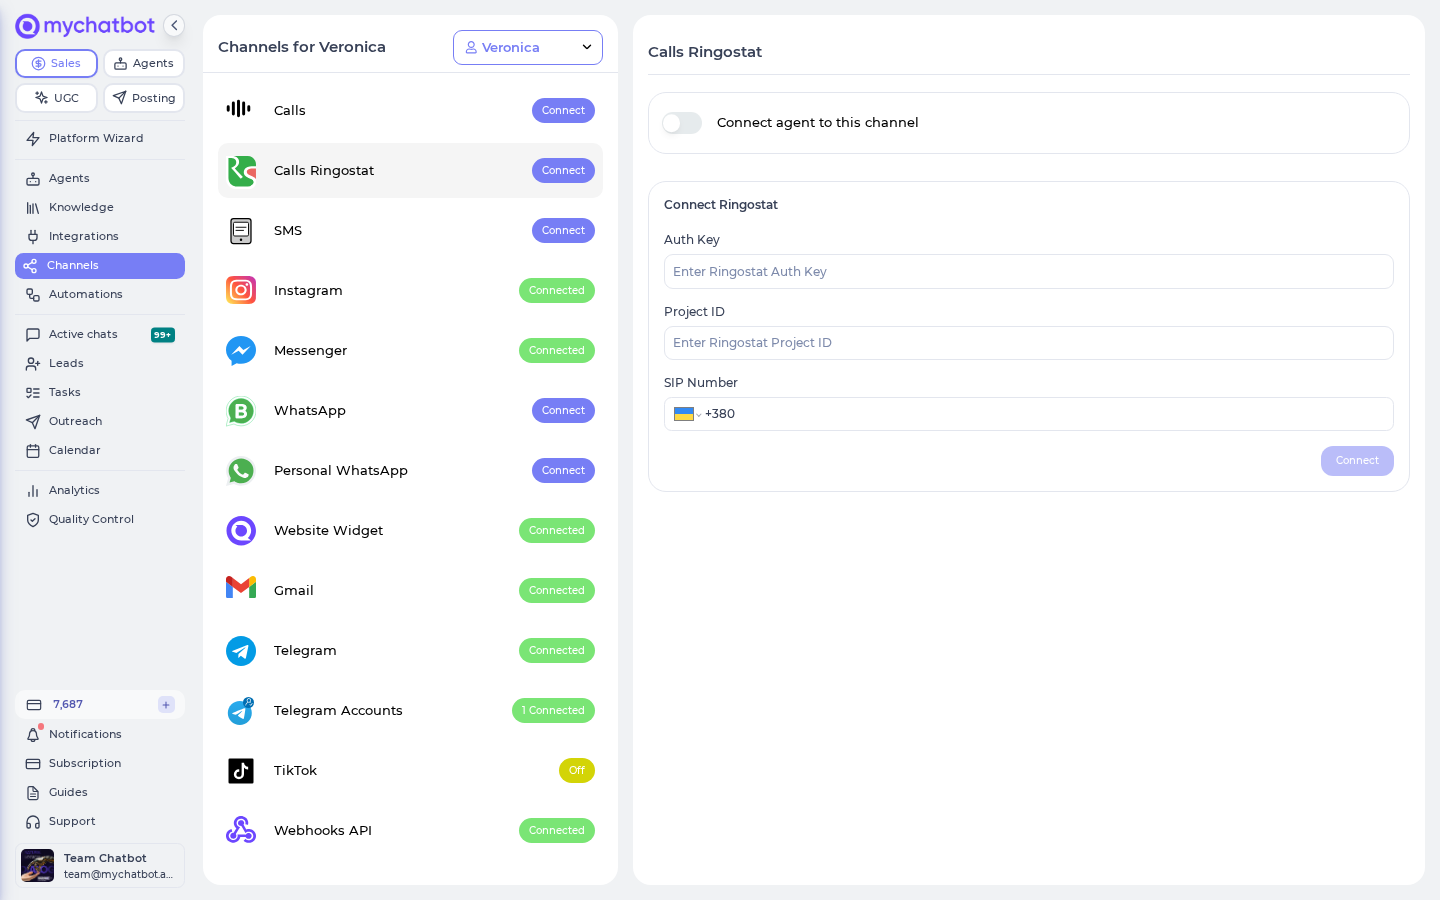Open Platform Wizard
1440x900 pixels.
[100, 138]
